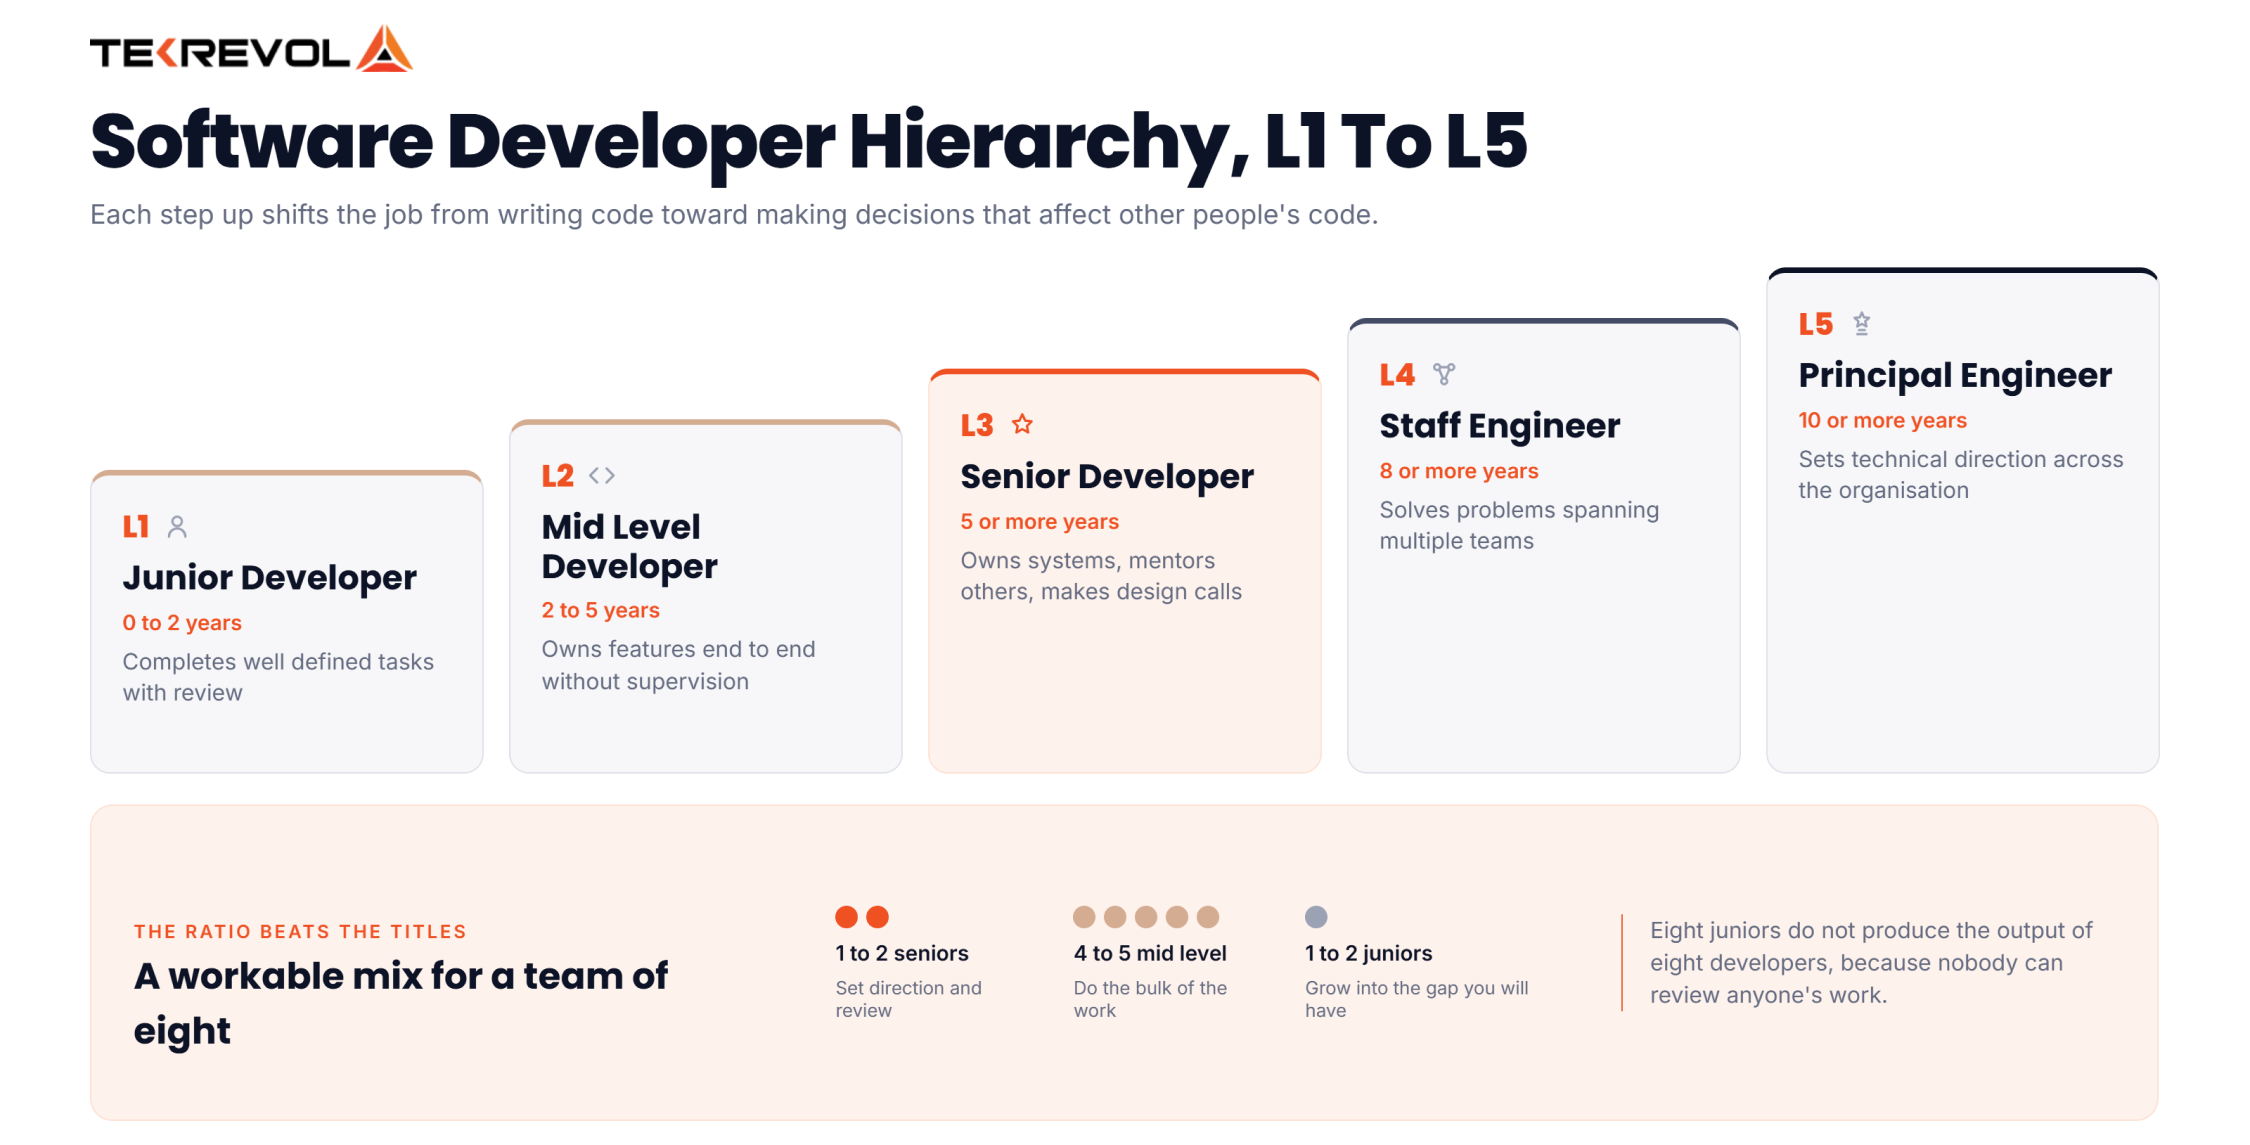The height and width of the screenshot is (1145, 2250).
Task: Click the code brackets icon beside L2
Action: pos(602,475)
